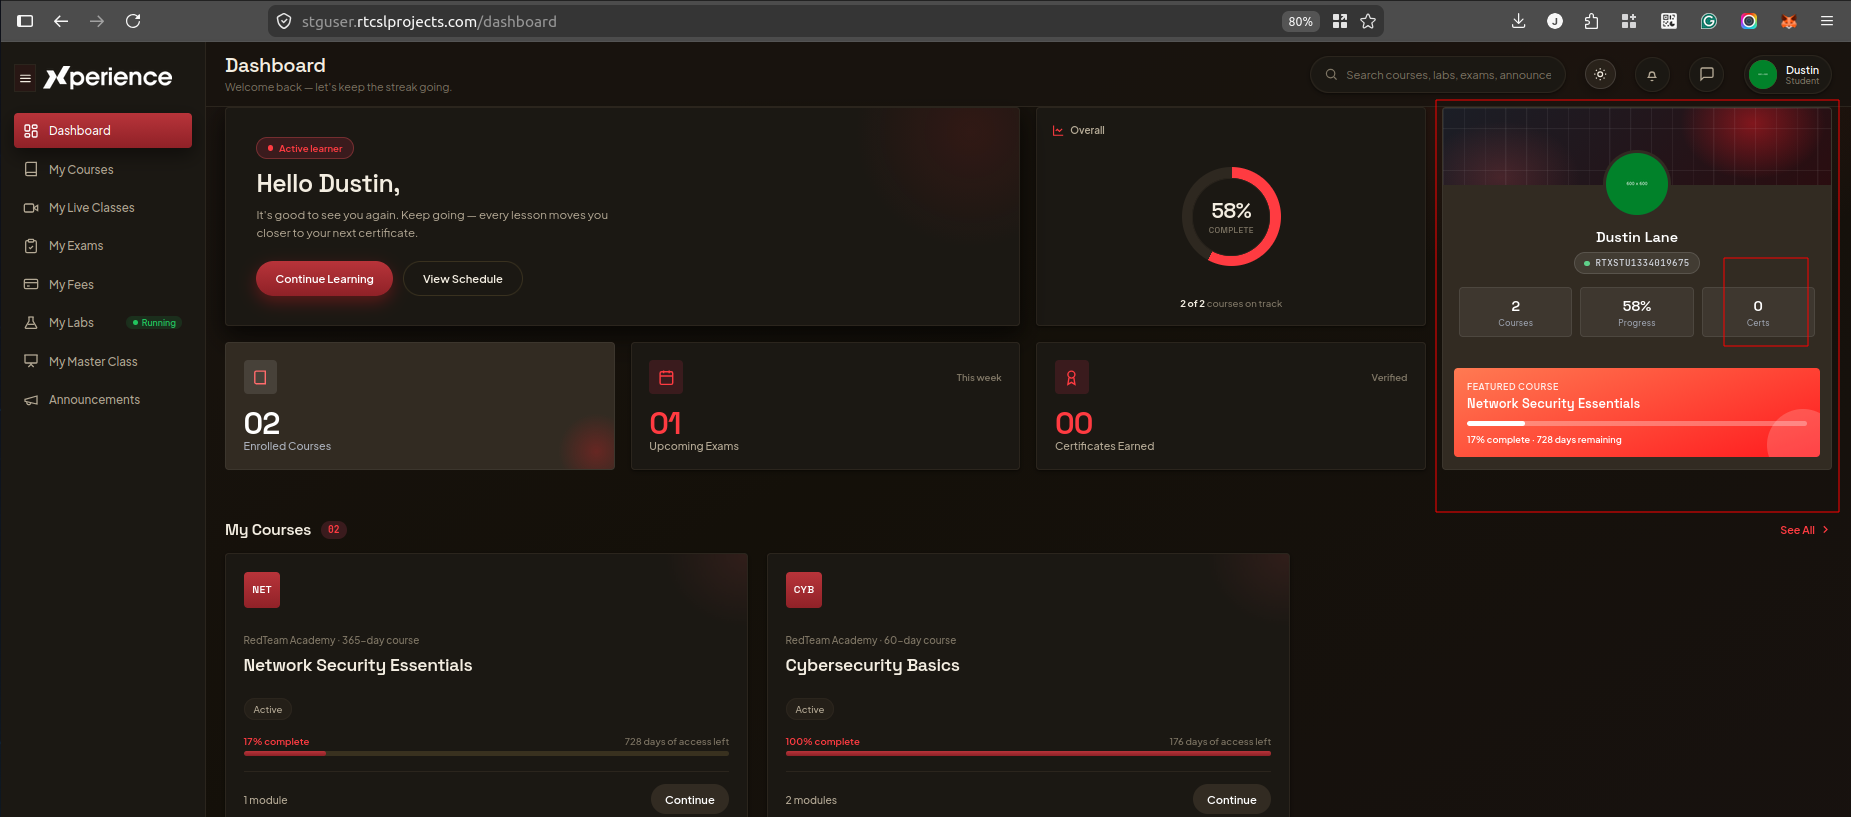The width and height of the screenshot is (1851, 817).
Task: Open notifications bell icon
Action: click(1652, 75)
